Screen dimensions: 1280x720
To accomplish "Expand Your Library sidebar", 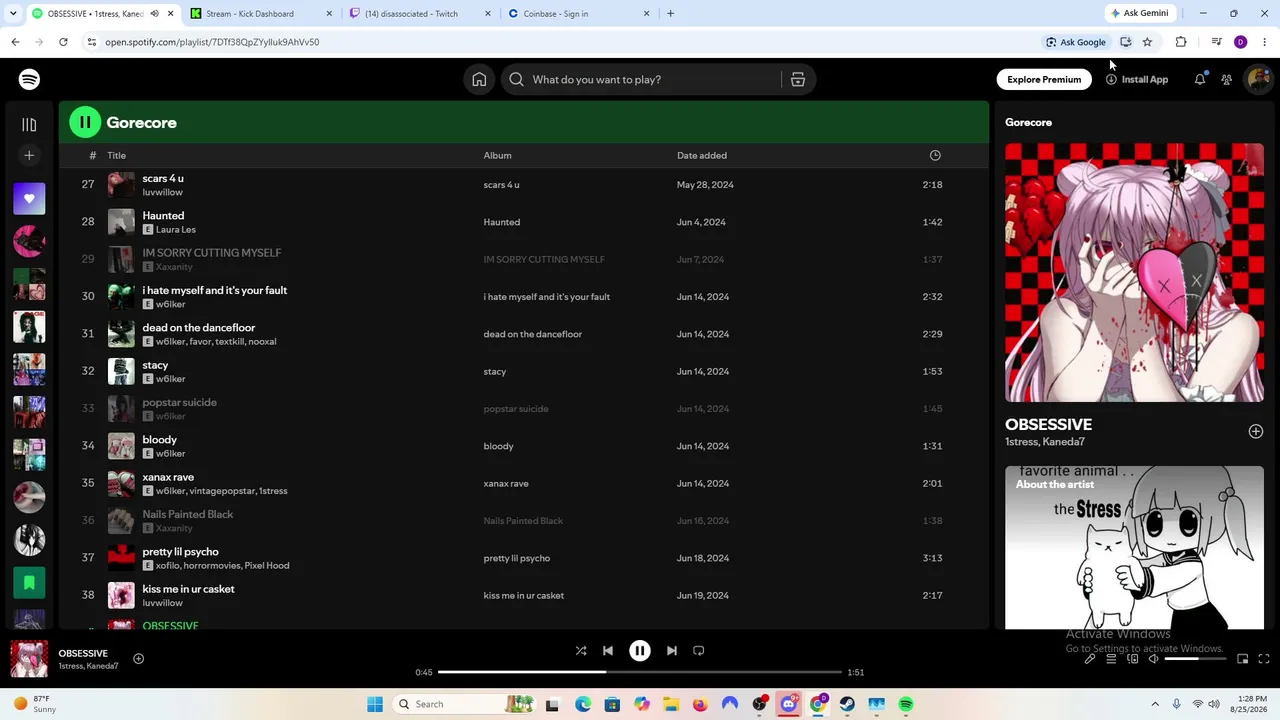I will tap(29, 125).
